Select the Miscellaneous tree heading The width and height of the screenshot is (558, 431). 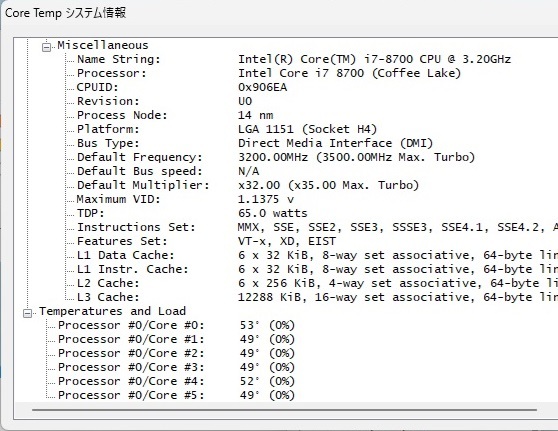click(x=102, y=45)
